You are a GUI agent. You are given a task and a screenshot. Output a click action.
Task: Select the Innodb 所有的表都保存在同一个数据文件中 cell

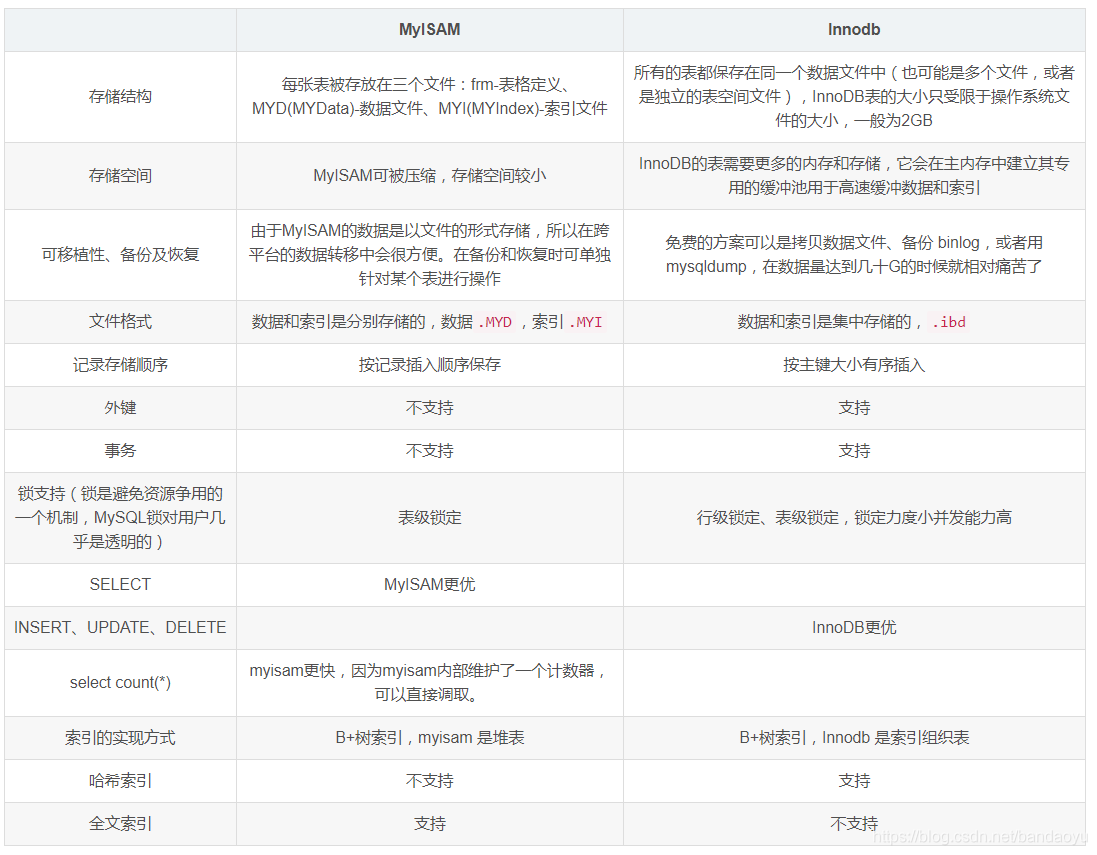click(x=854, y=97)
